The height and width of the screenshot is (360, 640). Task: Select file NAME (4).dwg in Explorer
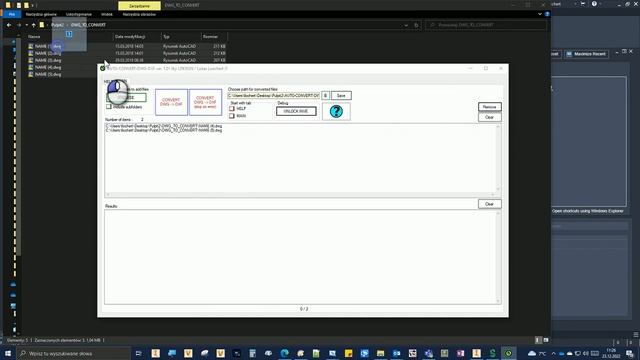(48, 67)
